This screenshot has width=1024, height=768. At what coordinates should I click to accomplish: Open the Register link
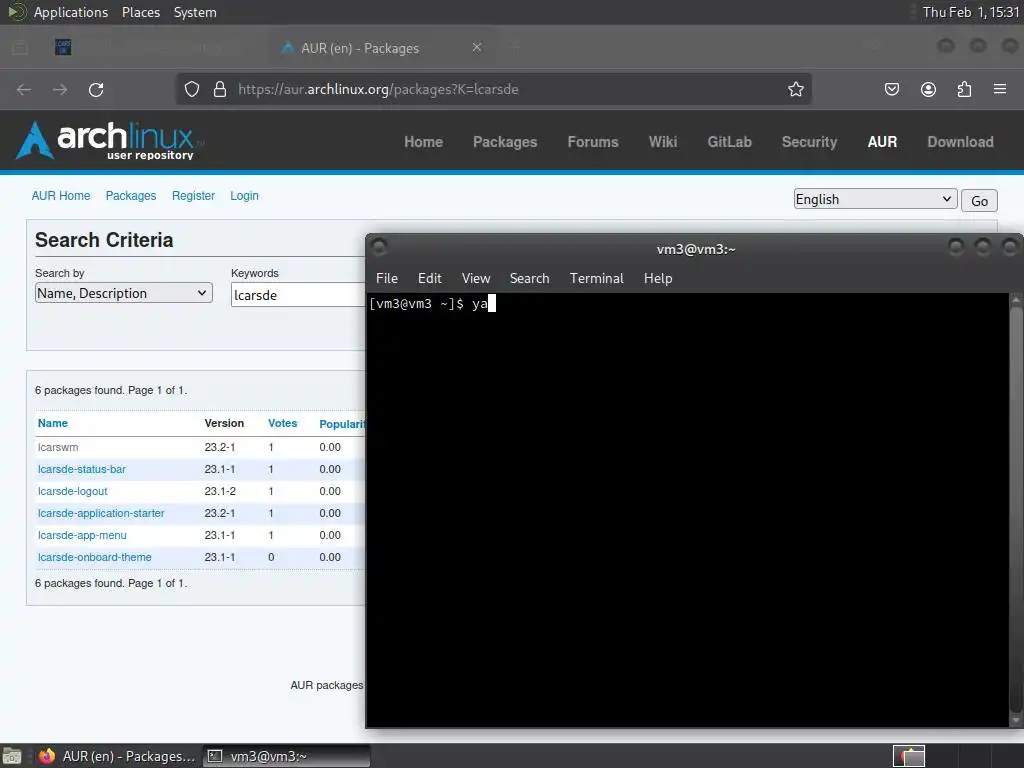click(x=193, y=196)
